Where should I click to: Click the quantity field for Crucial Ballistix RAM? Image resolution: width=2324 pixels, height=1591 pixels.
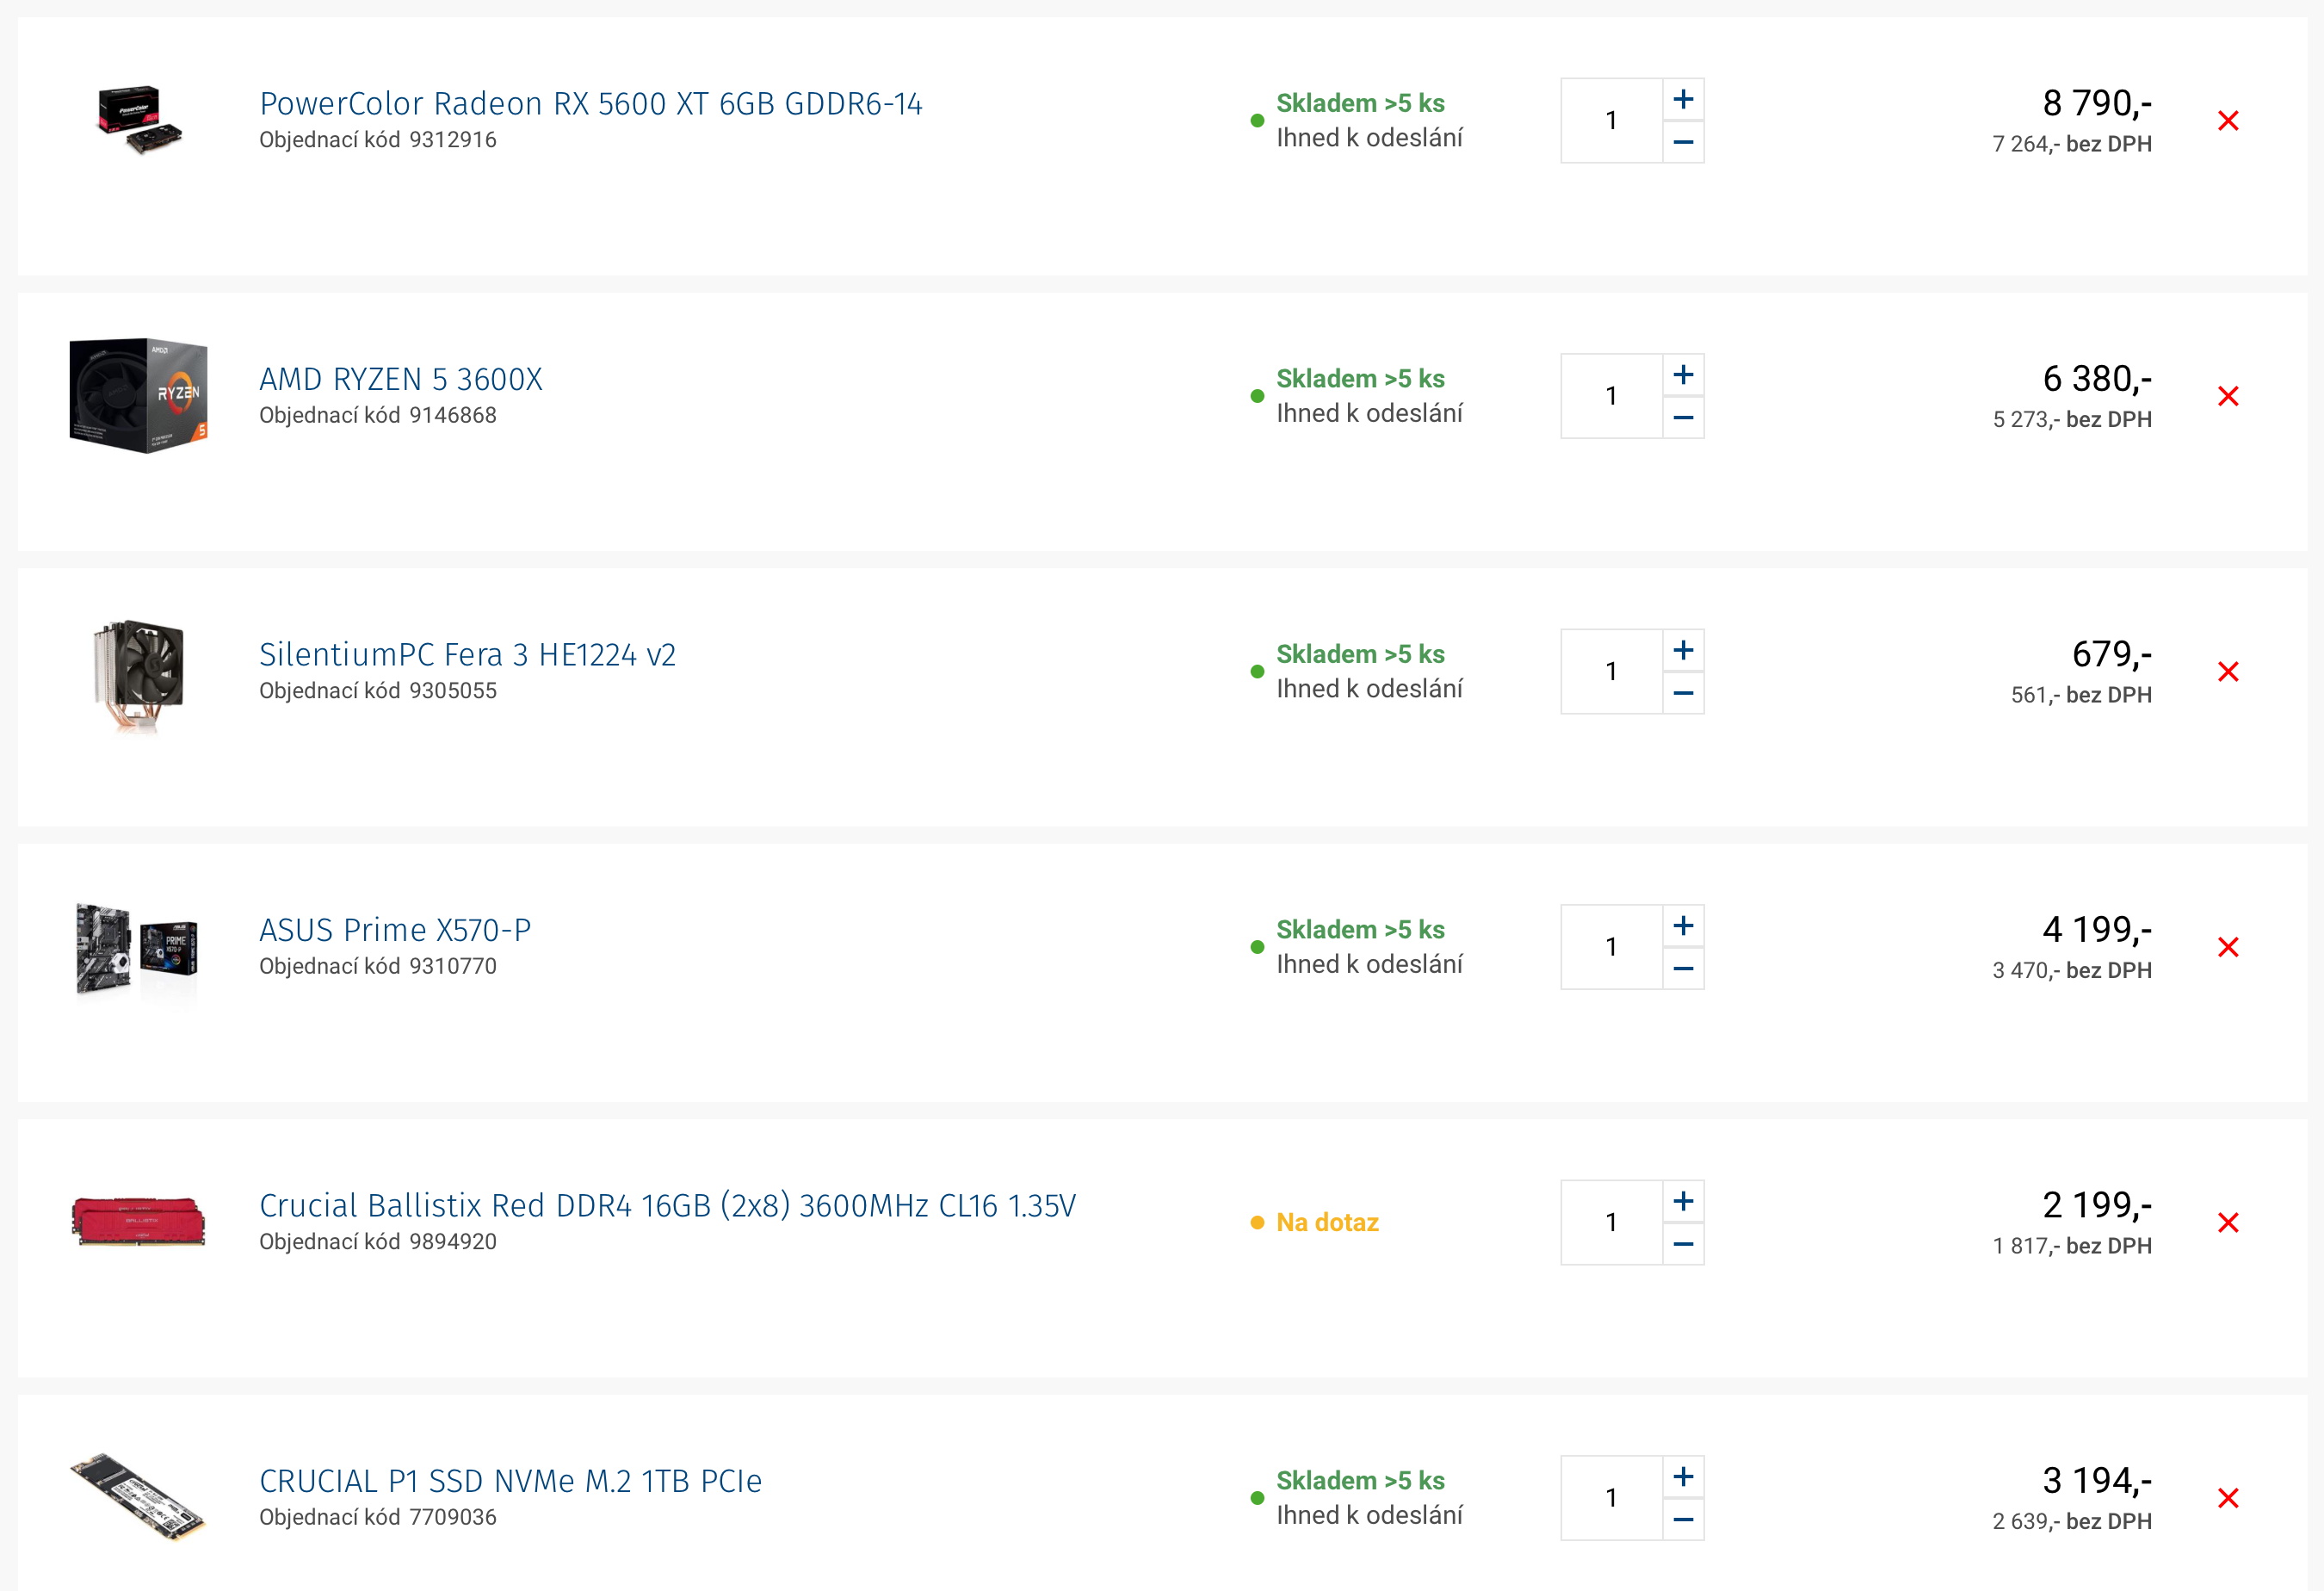click(x=1611, y=1222)
